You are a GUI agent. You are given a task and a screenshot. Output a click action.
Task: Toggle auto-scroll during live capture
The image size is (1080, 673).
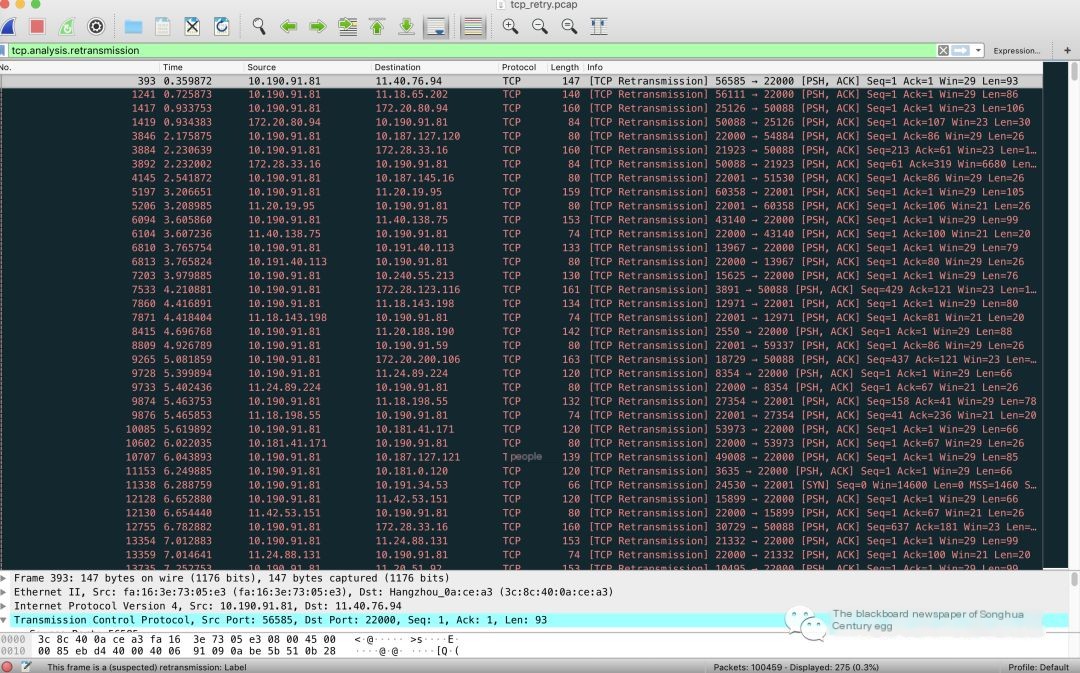(436, 27)
